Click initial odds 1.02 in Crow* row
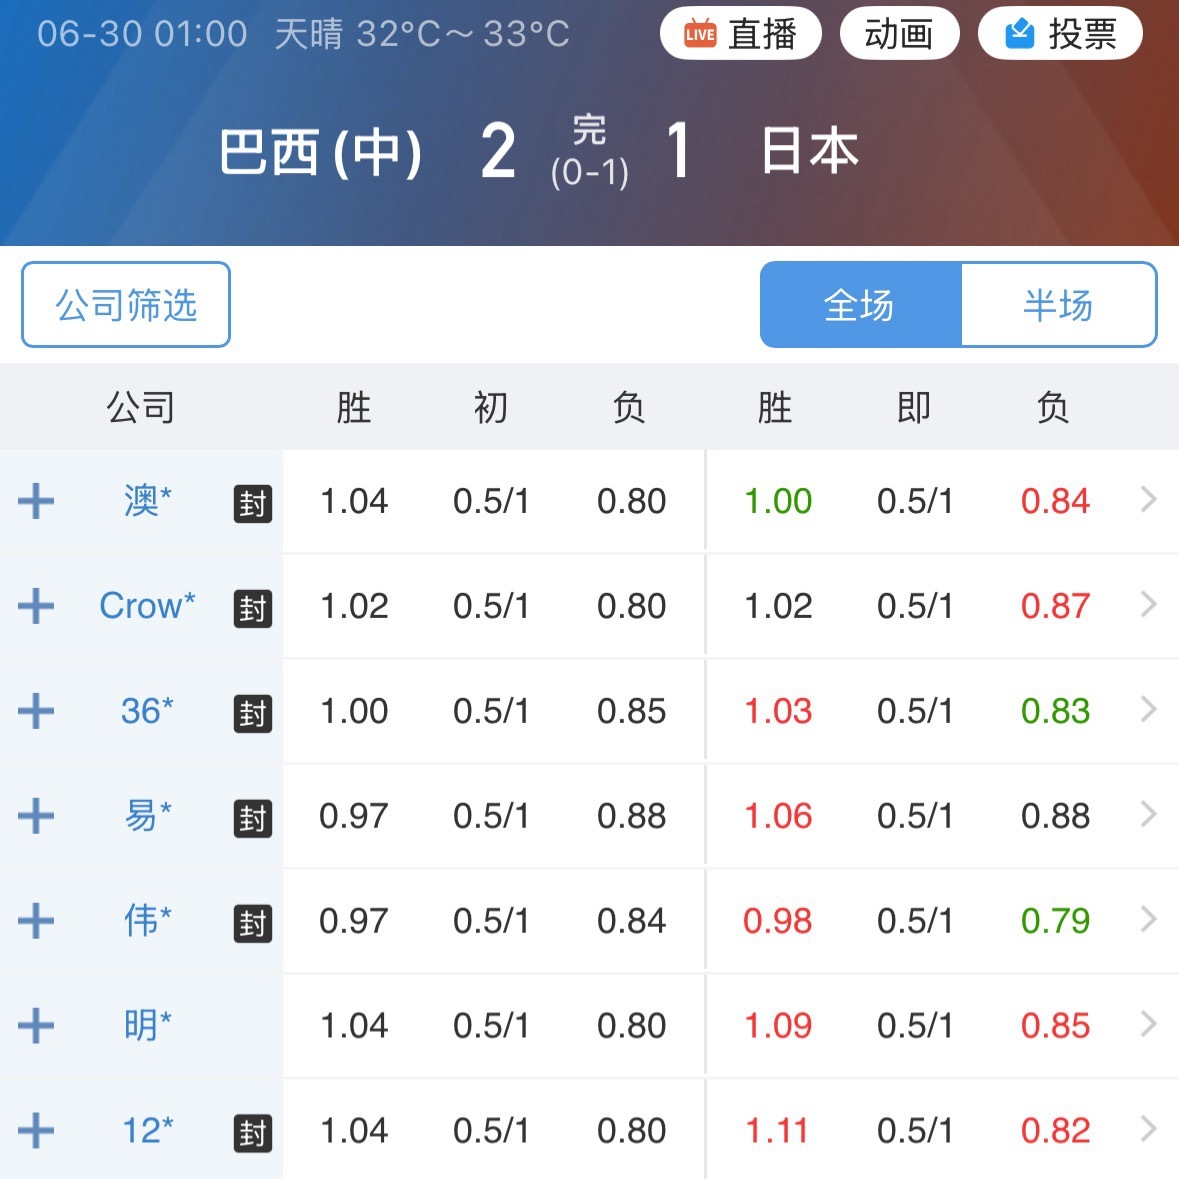 point(354,606)
